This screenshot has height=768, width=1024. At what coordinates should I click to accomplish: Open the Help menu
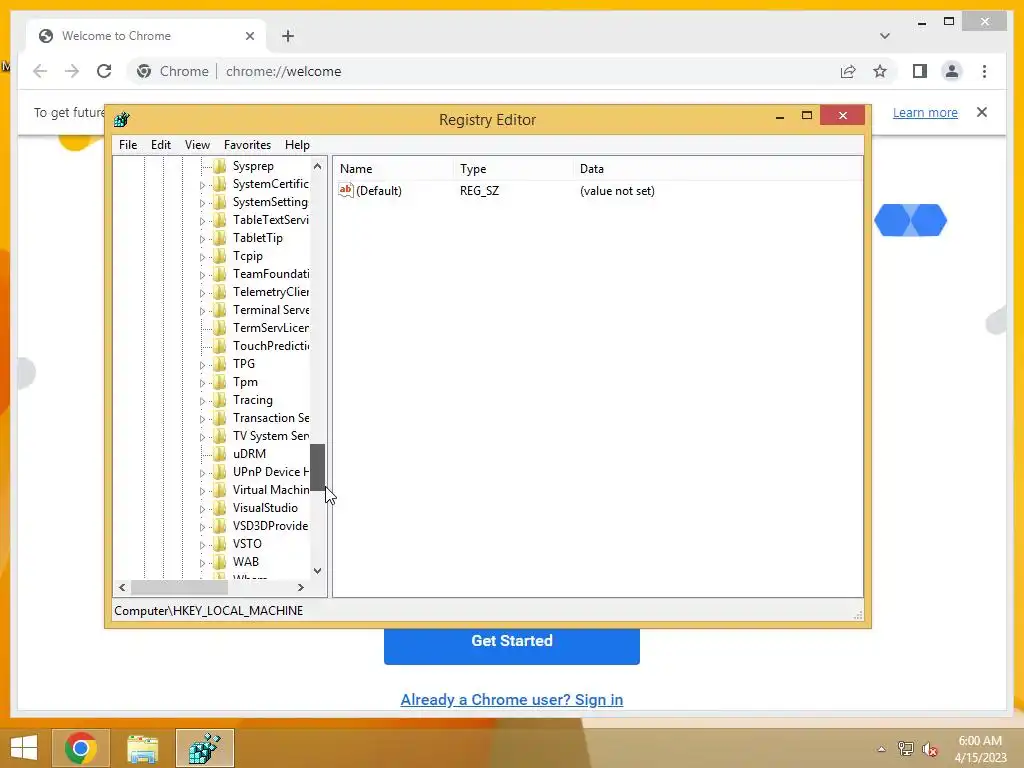297,145
